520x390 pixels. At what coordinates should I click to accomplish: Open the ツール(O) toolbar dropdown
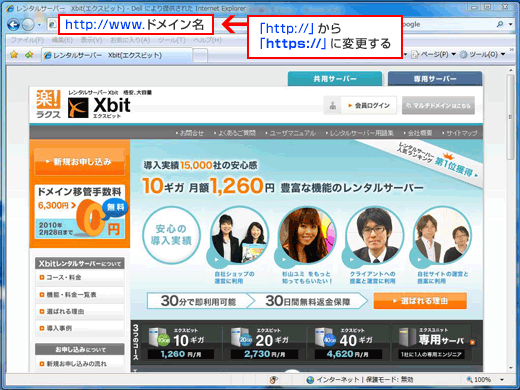click(x=482, y=54)
